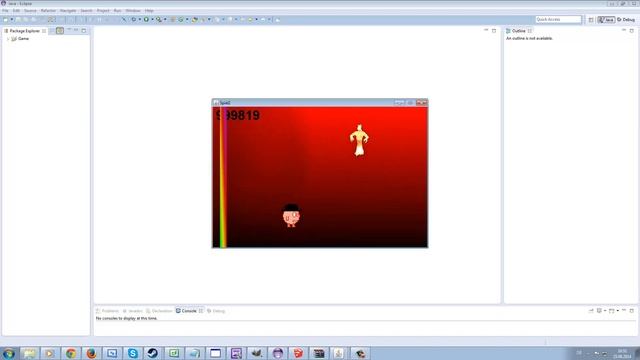Screen dimensions: 640x360
Task: Click the pig character in the game
Action: [x=291, y=216]
